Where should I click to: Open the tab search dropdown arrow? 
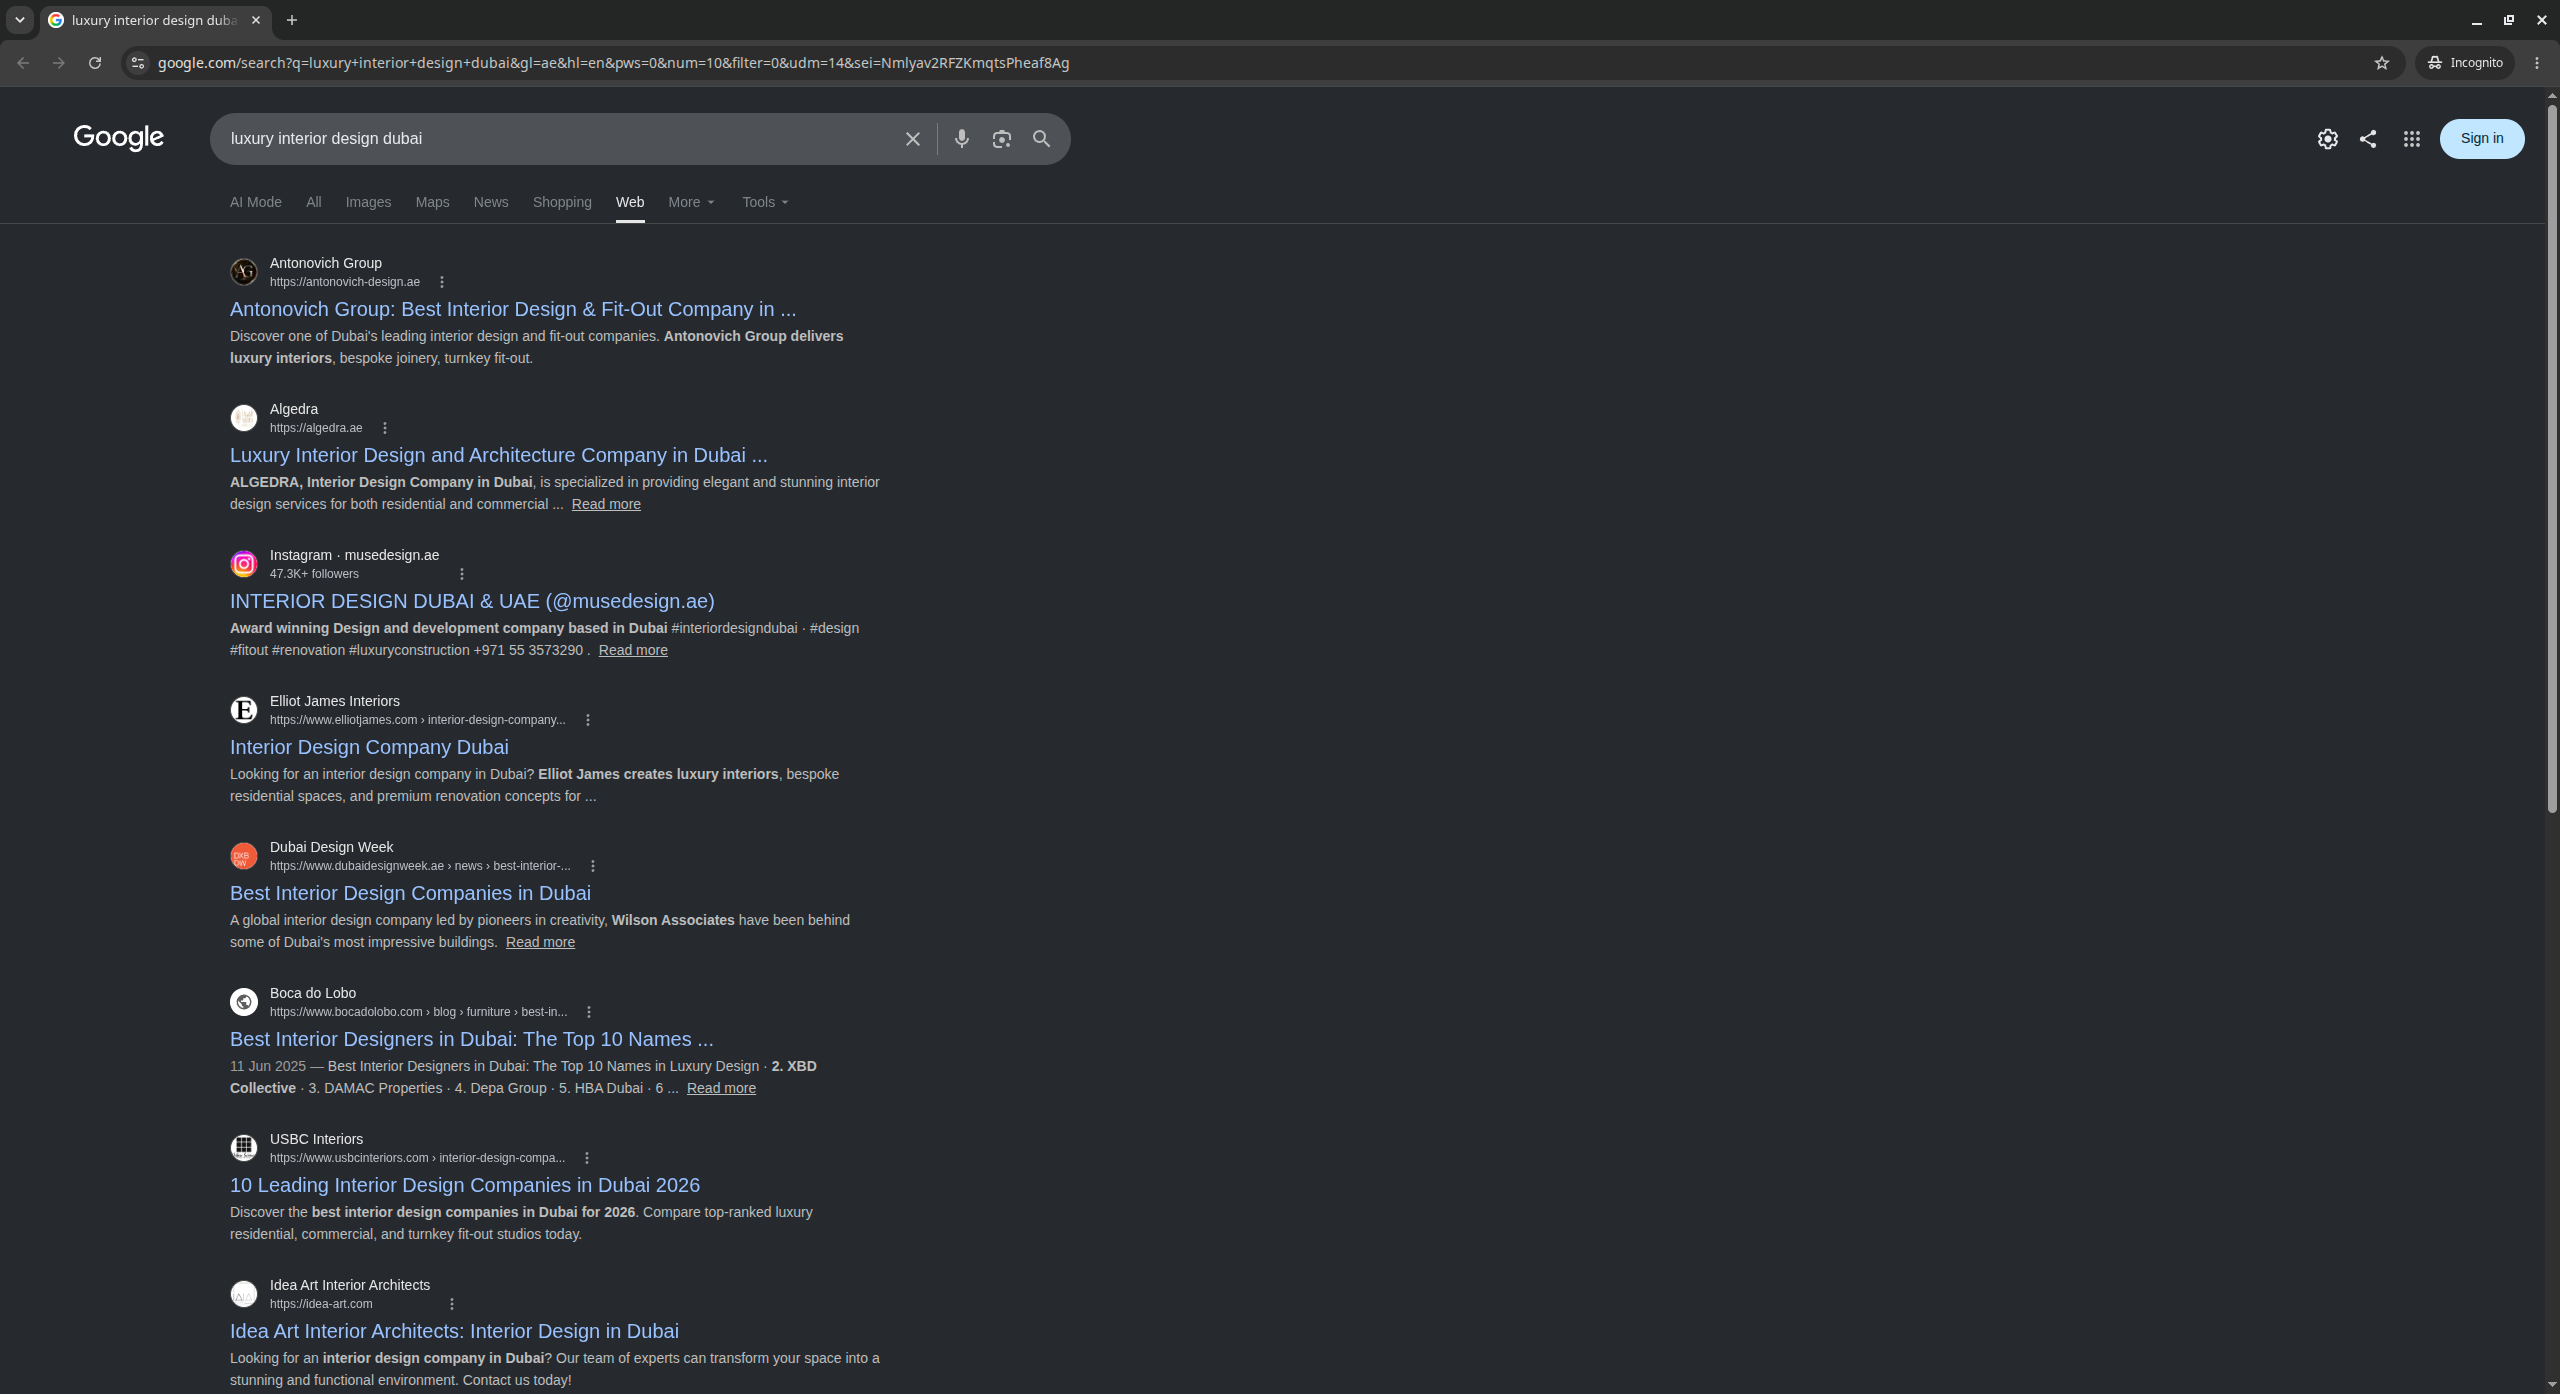click(20, 20)
